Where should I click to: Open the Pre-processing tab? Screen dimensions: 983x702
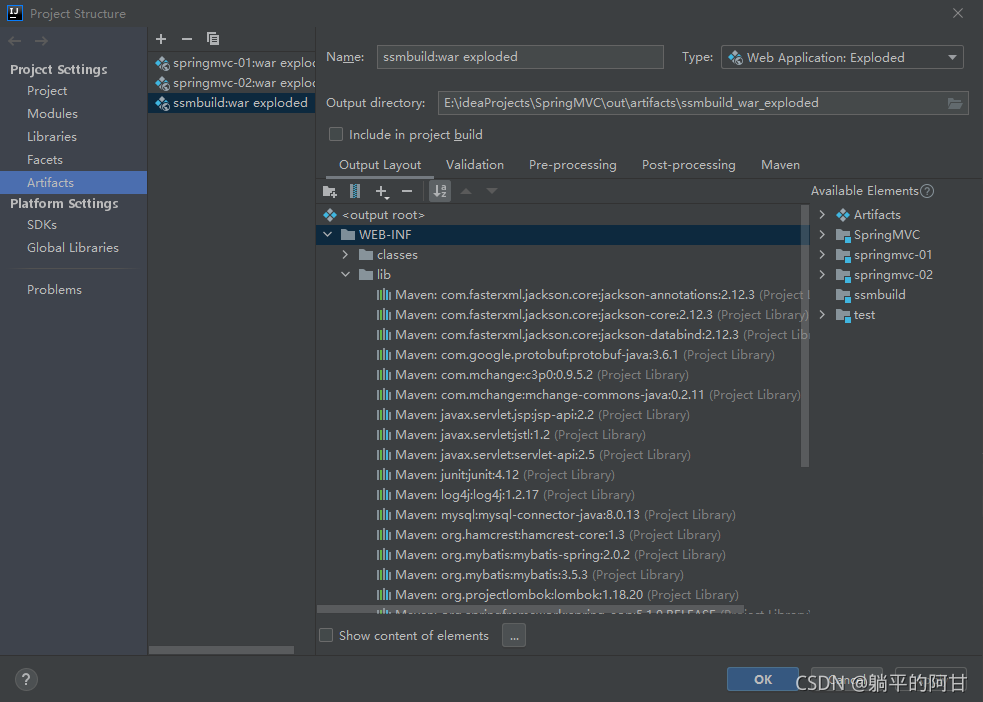pos(572,165)
